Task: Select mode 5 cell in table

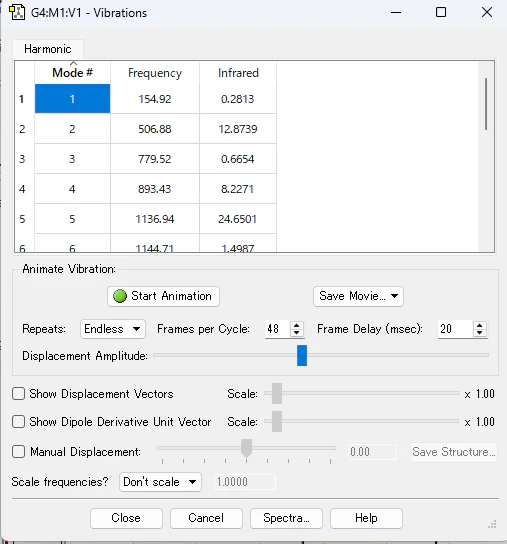Action: coord(73,219)
